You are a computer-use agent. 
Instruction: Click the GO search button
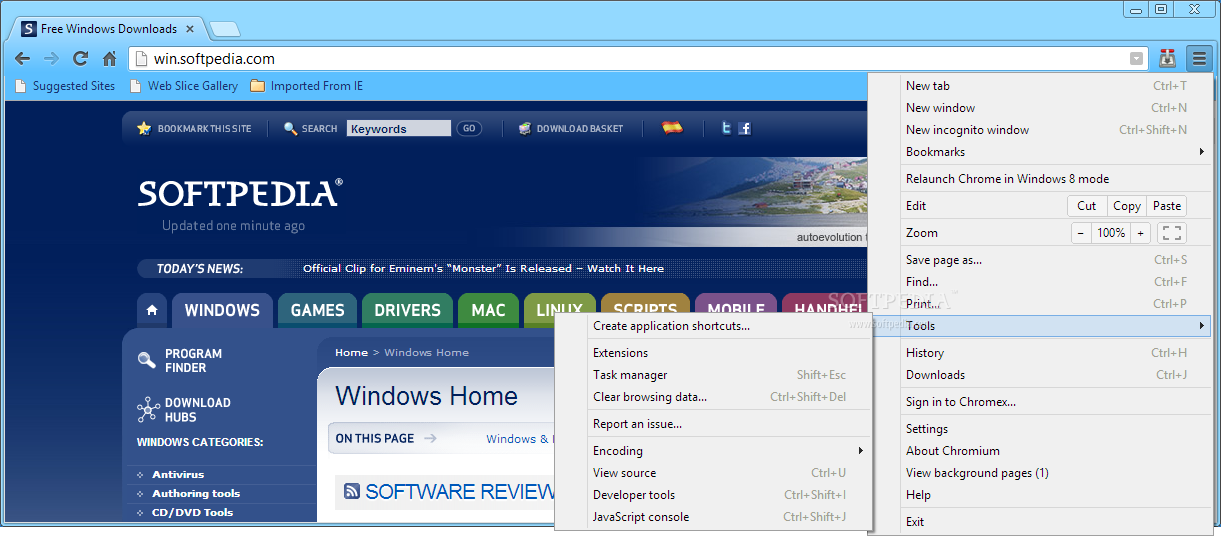point(468,128)
